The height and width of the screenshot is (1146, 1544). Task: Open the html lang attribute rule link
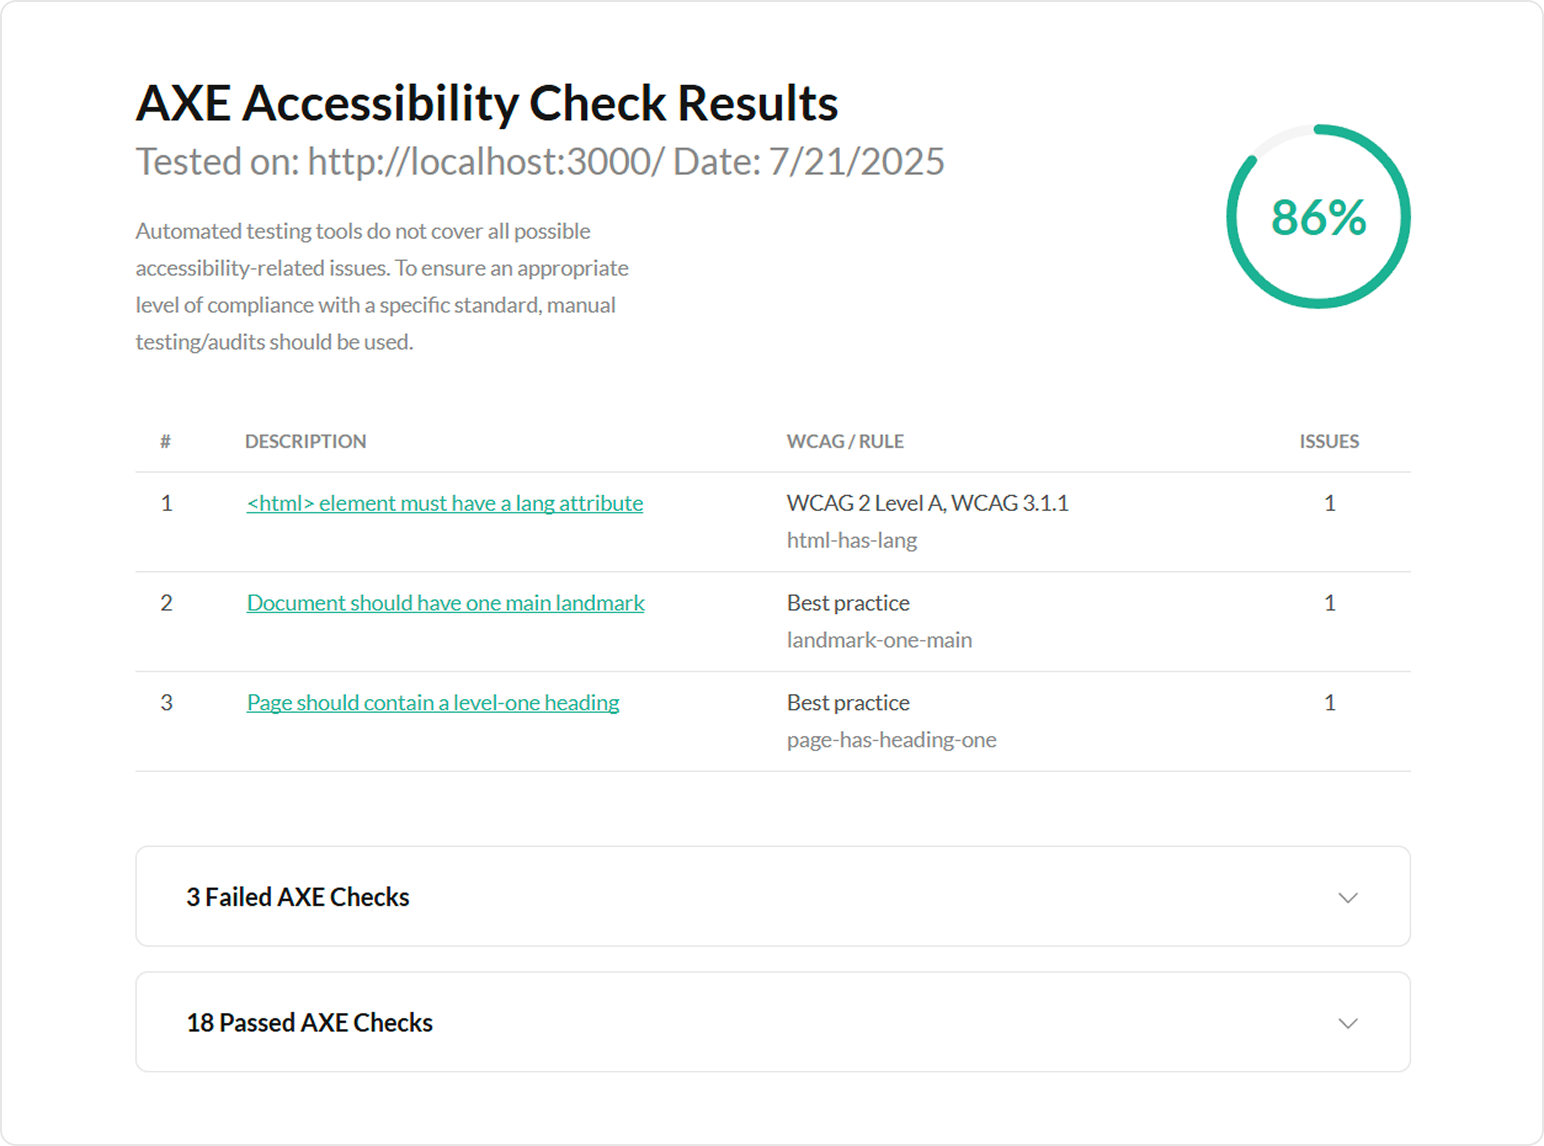pyautogui.click(x=445, y=503)
